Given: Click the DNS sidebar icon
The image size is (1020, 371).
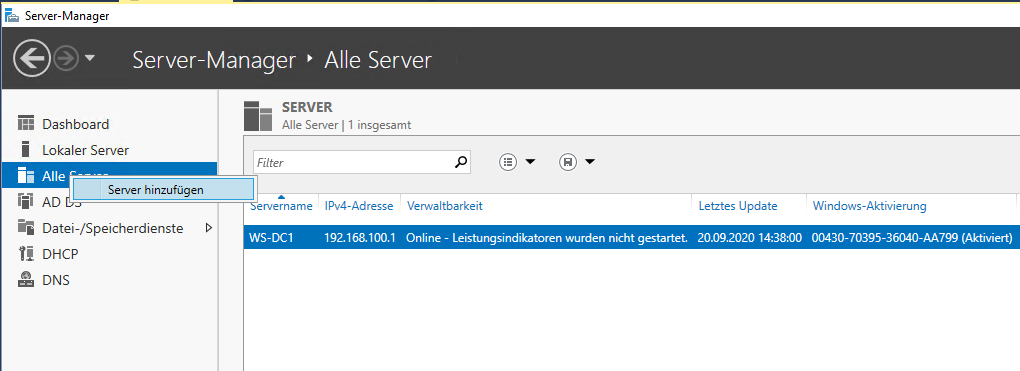Looking at the screenshot, I should [25, 280].
